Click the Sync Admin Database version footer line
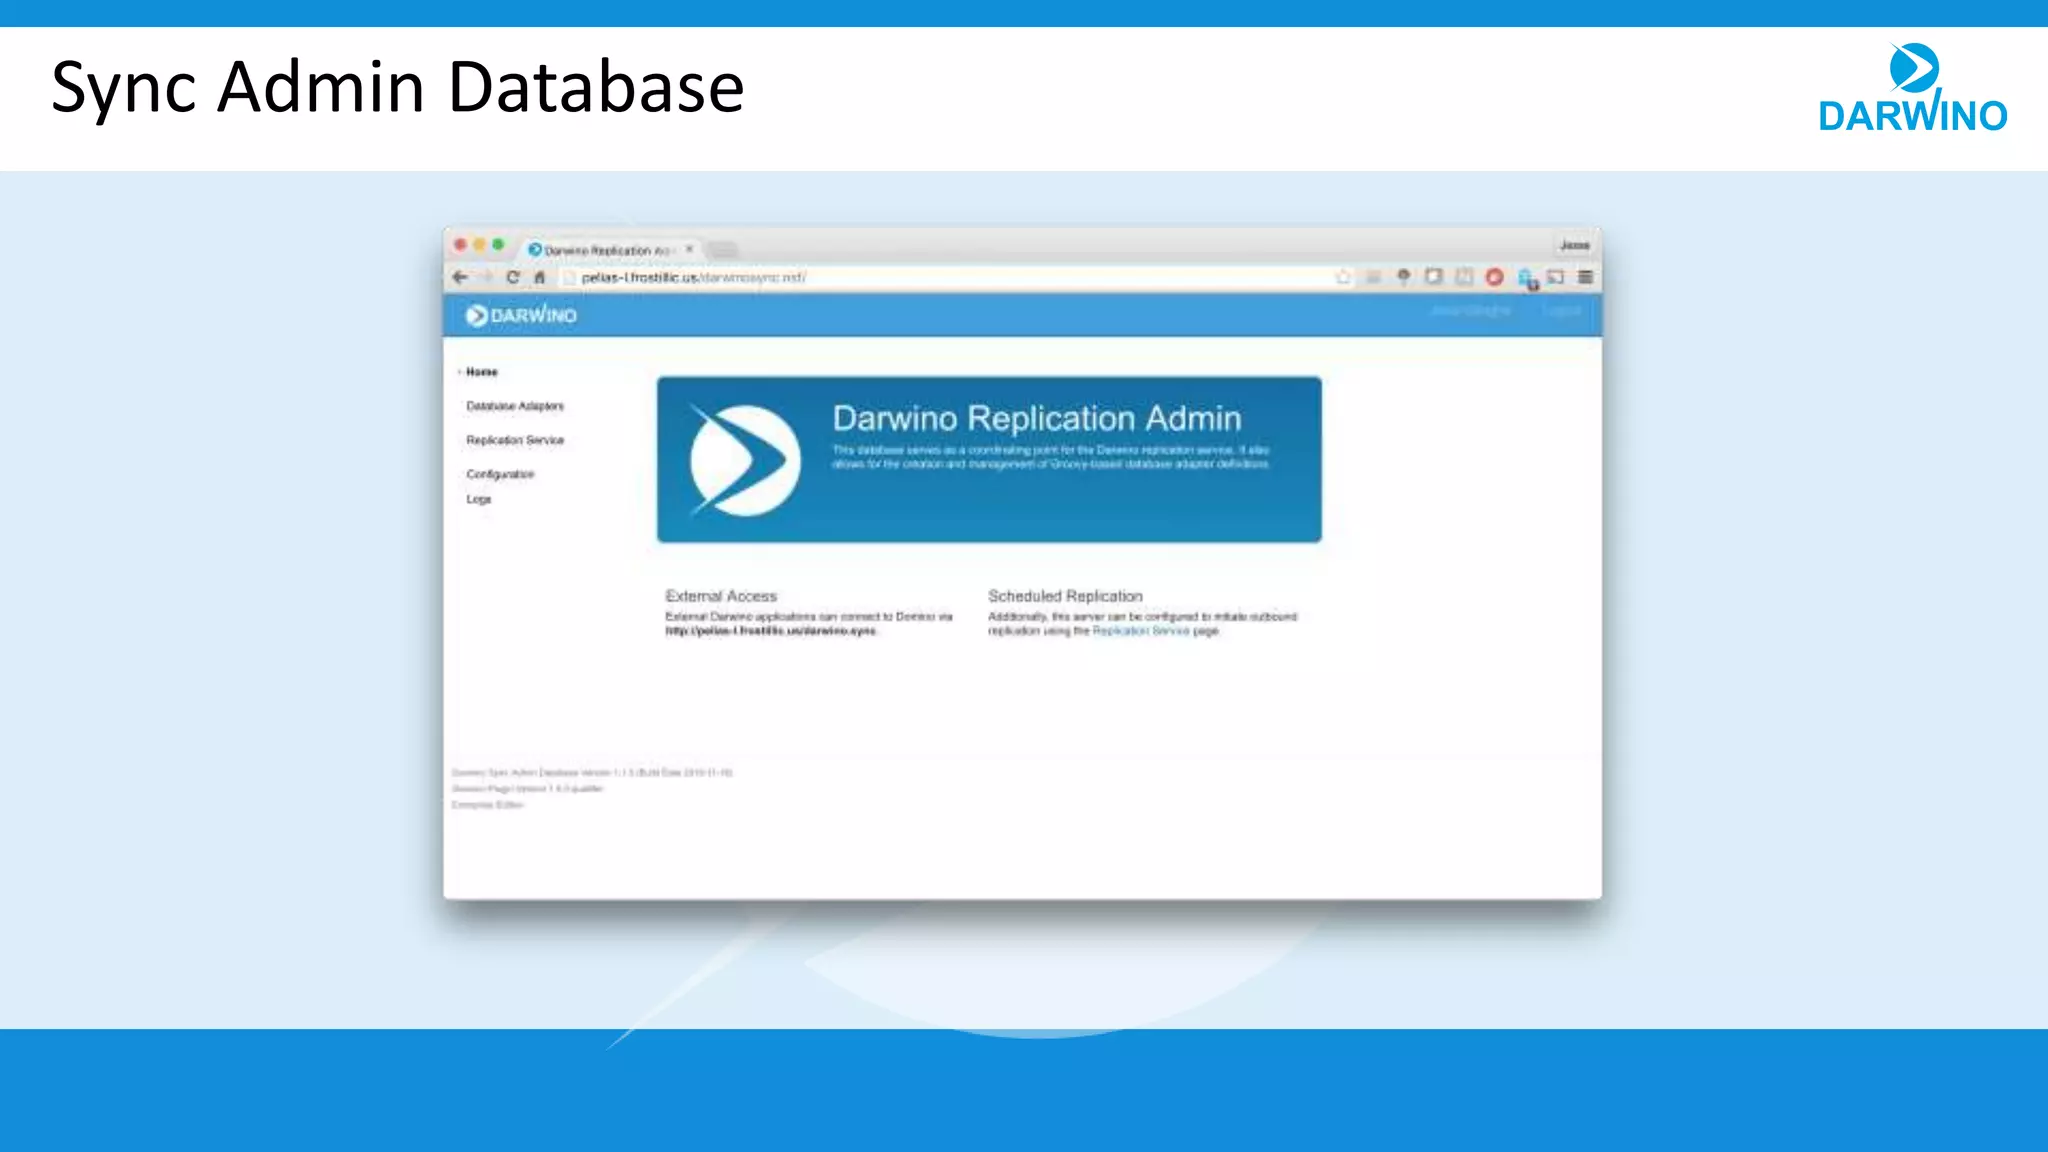The image size is (2048, 1152). 592,773
